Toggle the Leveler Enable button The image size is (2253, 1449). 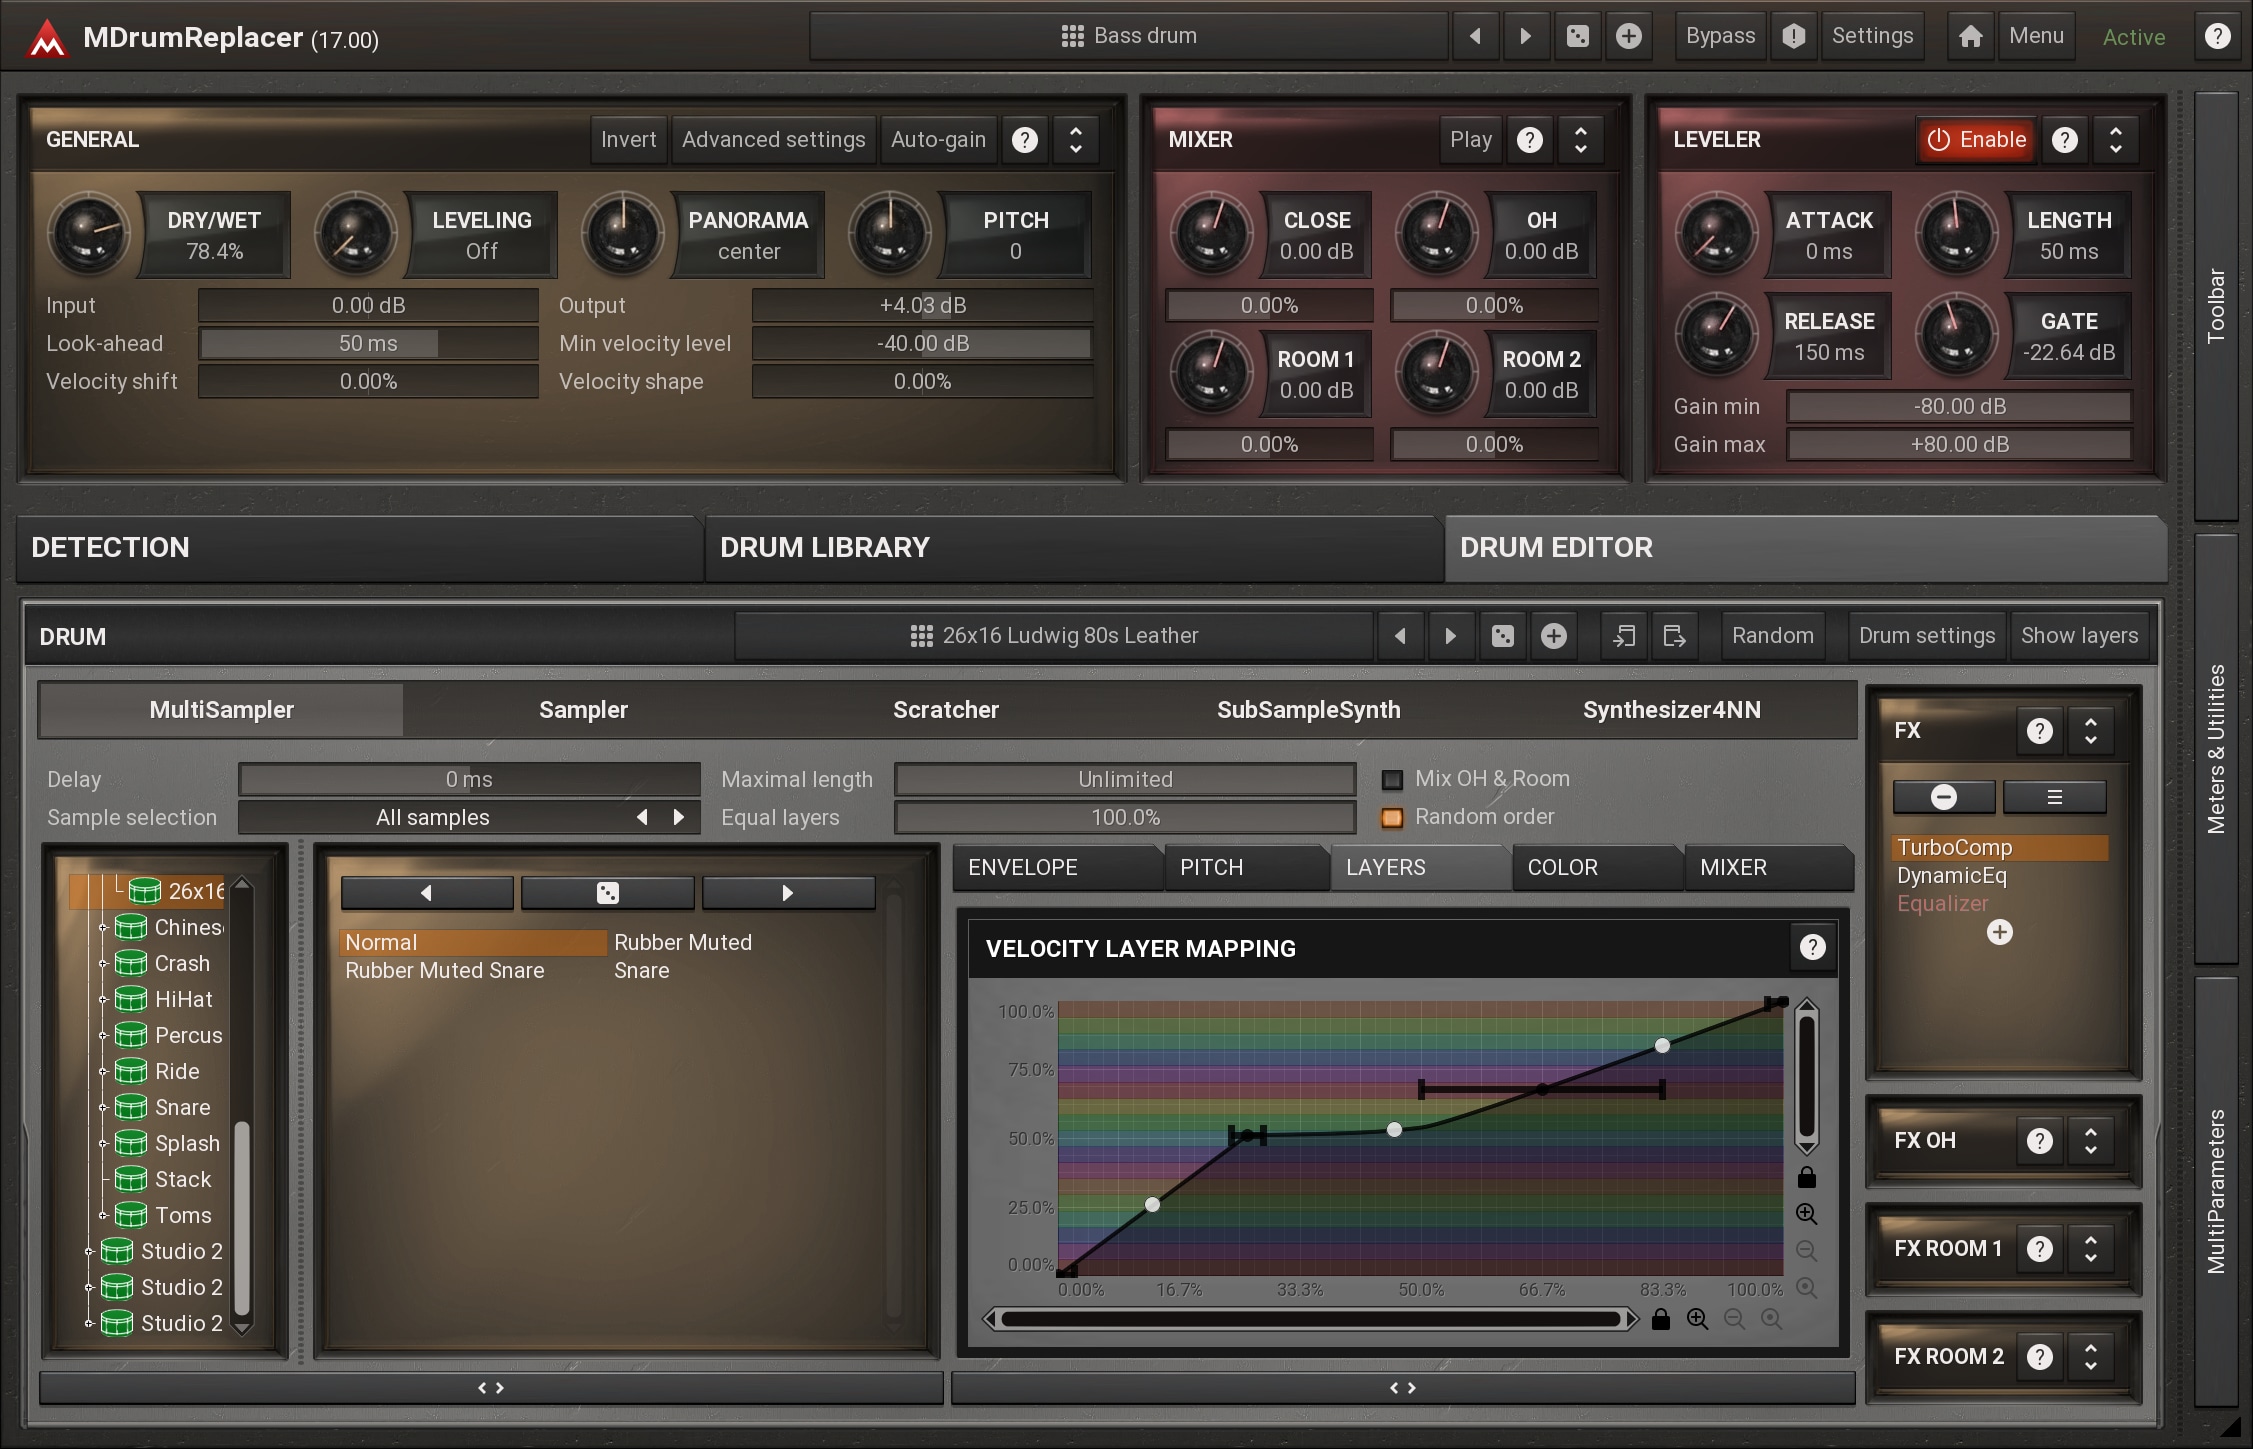coord(1976,140)
